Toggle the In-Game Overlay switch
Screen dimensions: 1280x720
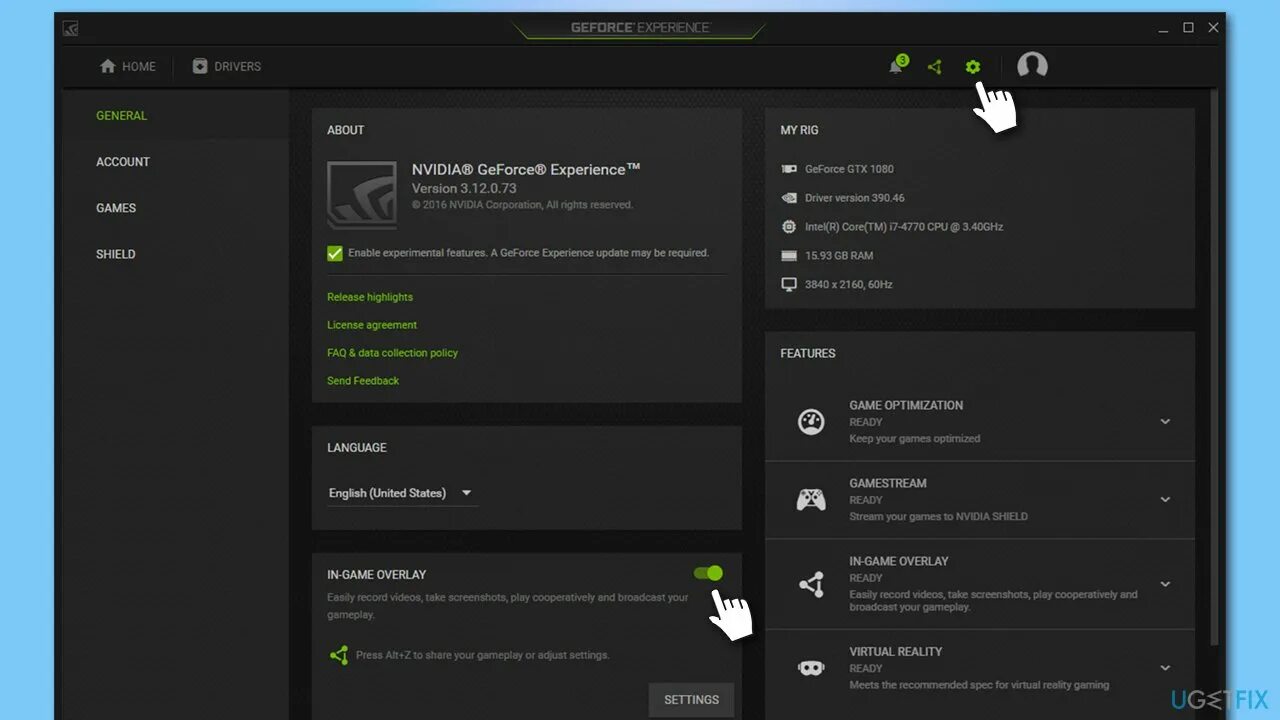tap(708, 573)
